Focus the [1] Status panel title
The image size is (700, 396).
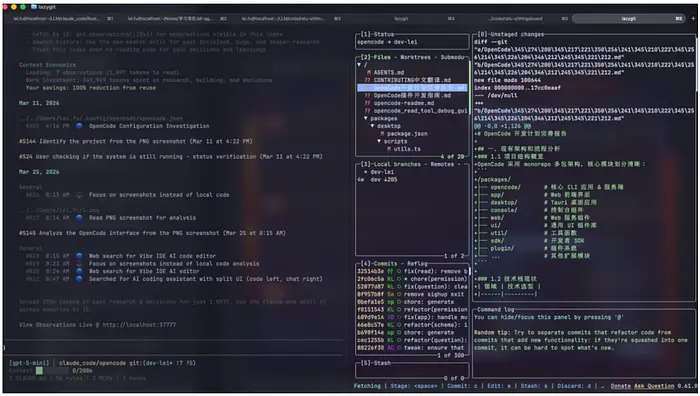point(377,34)
